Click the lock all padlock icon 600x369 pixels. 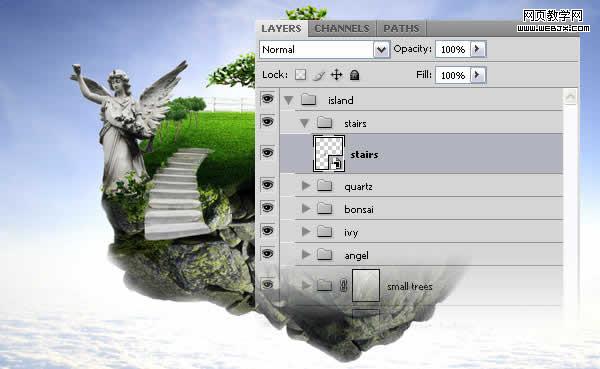tap(354, 75)
